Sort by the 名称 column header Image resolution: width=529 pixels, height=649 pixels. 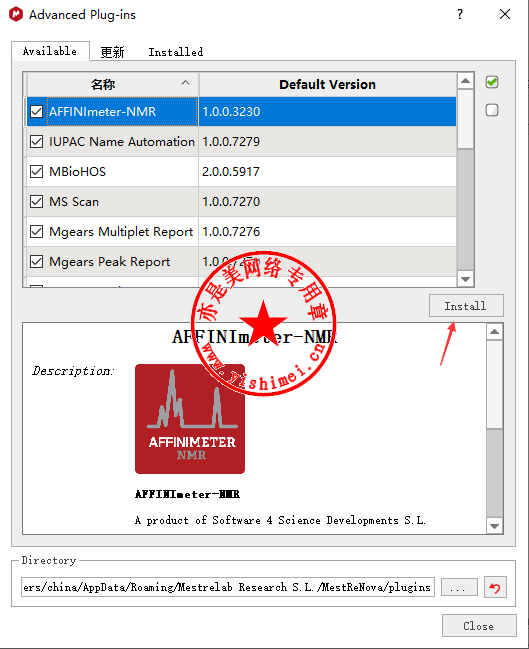tap(113, 84)
